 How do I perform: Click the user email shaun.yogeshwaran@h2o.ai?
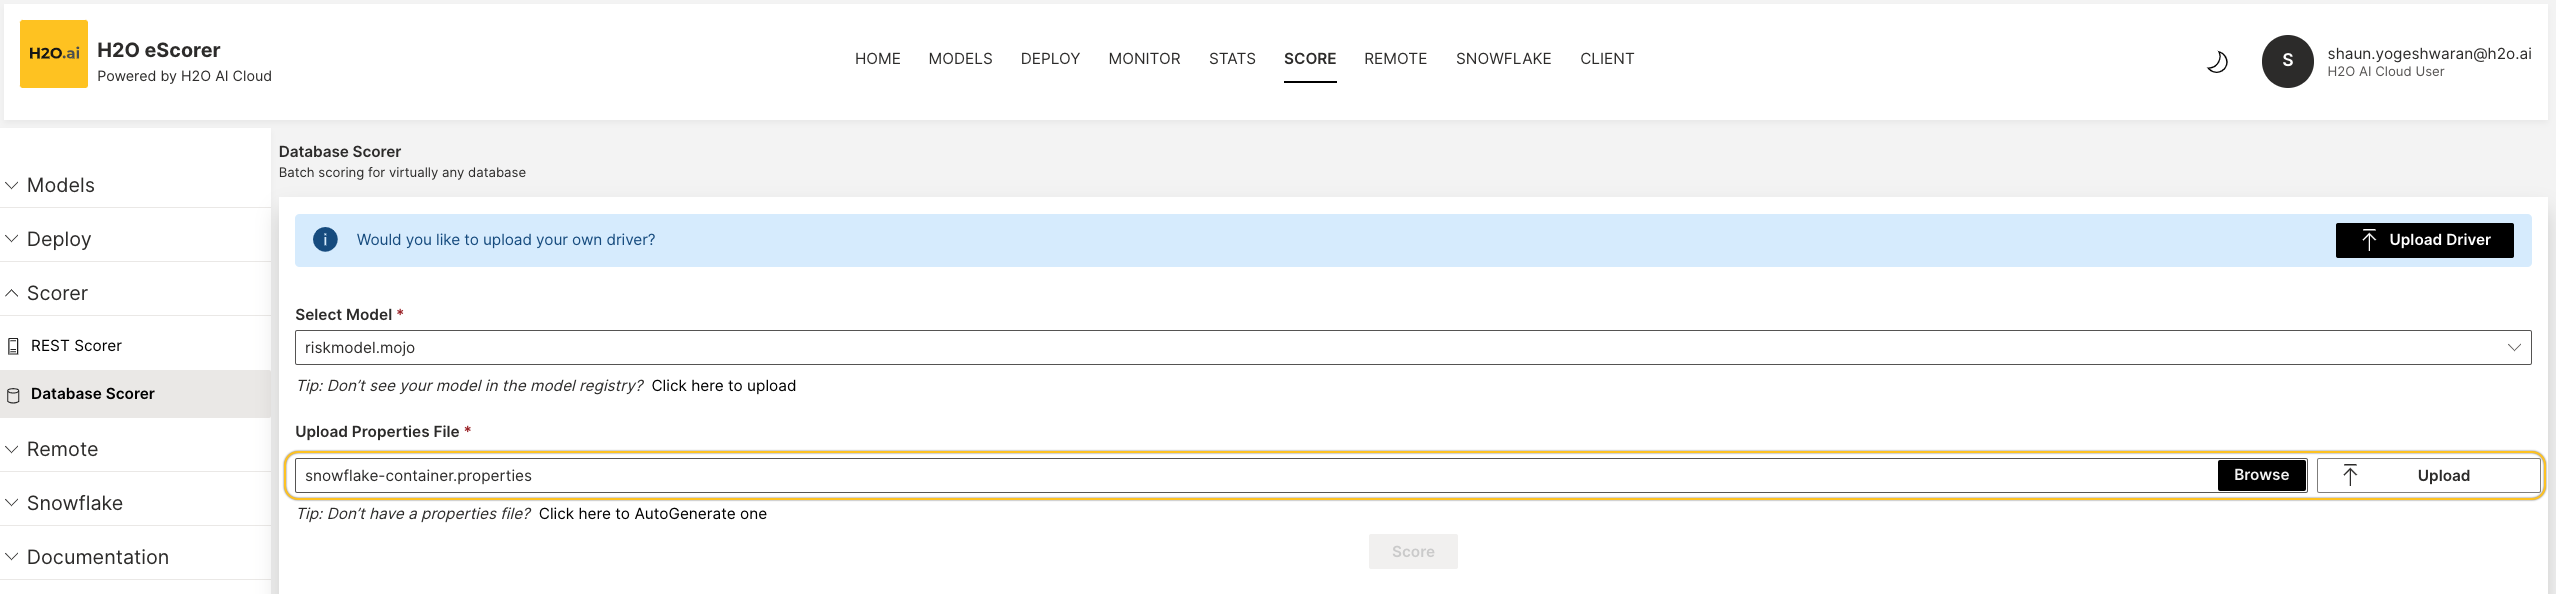[x=2429, y=54]
